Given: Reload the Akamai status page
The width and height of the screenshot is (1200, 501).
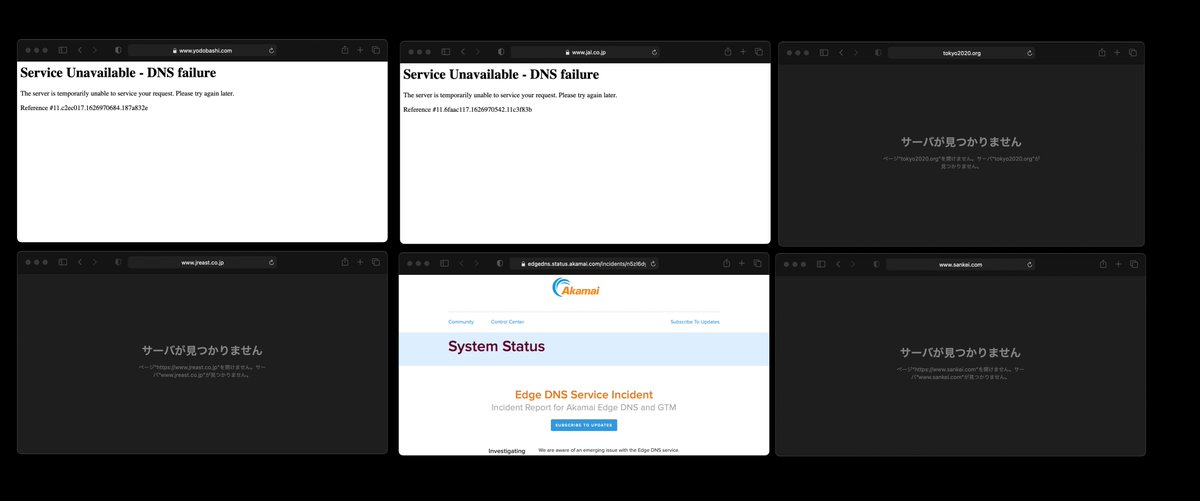Looking at the screenshot, I should point(653,263).
